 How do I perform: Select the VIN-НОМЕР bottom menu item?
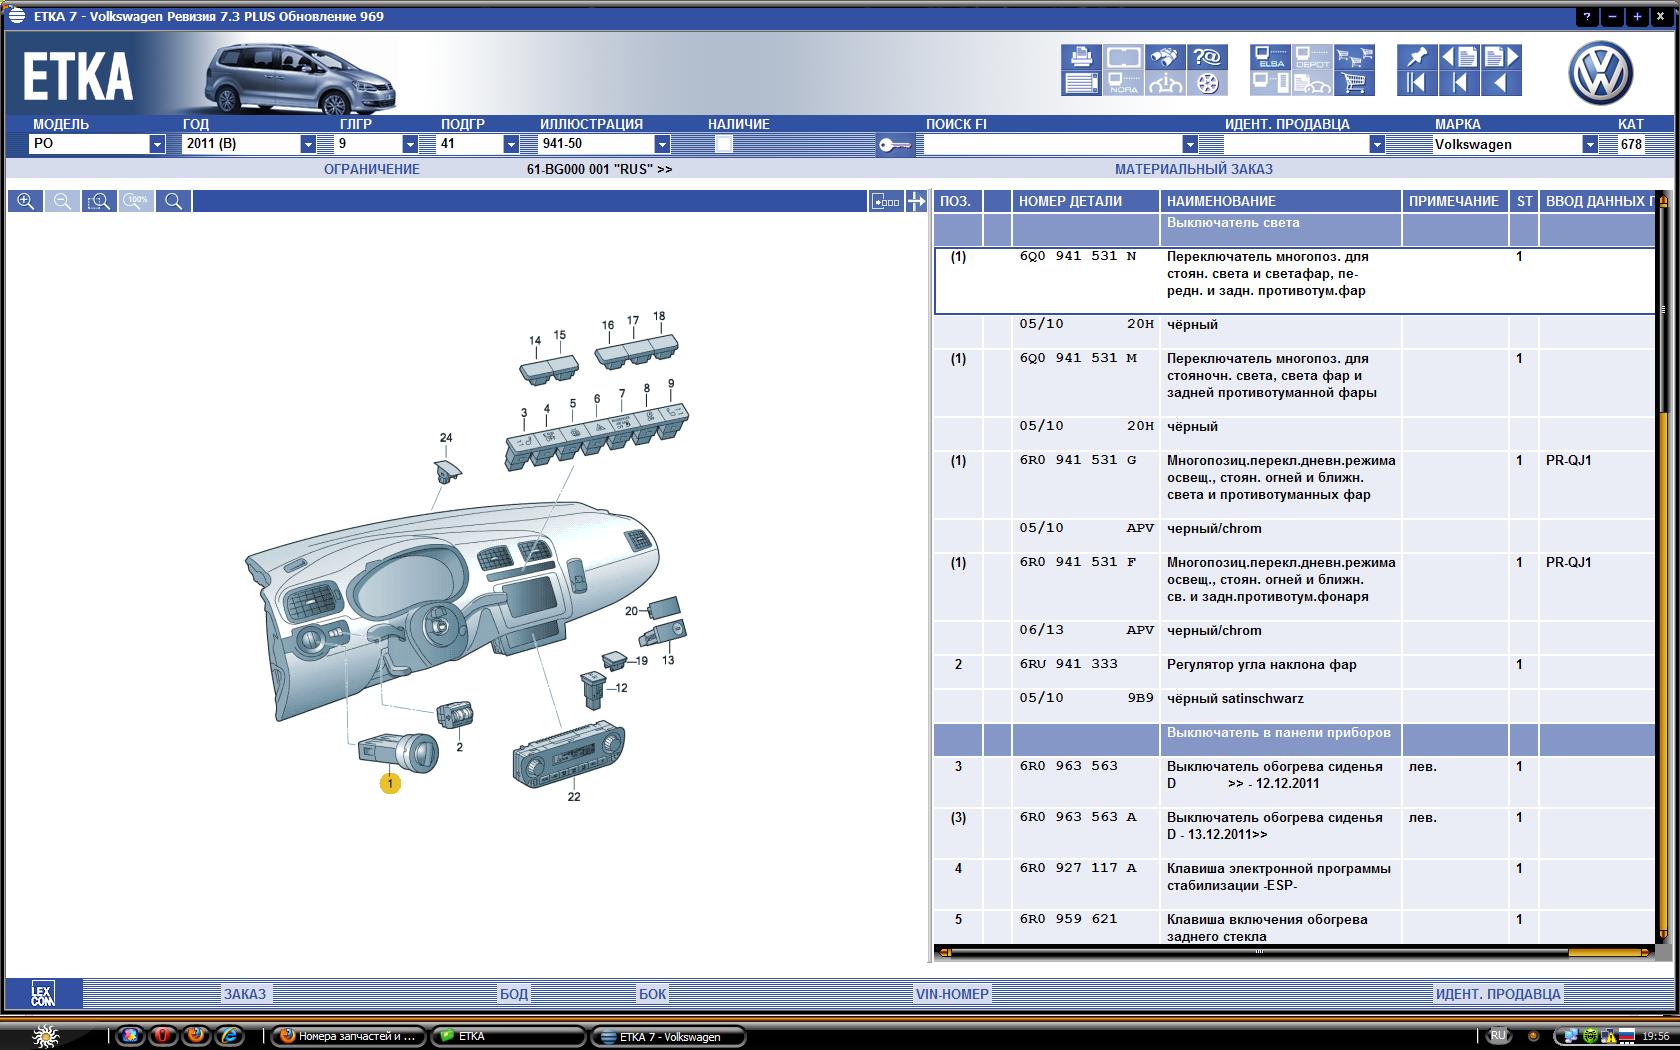952,994
